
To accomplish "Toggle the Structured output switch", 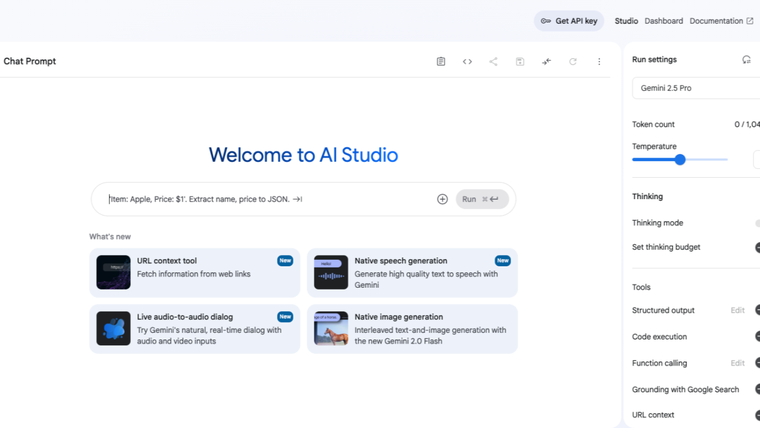I will pyautogui.click(x=757, y=310).
